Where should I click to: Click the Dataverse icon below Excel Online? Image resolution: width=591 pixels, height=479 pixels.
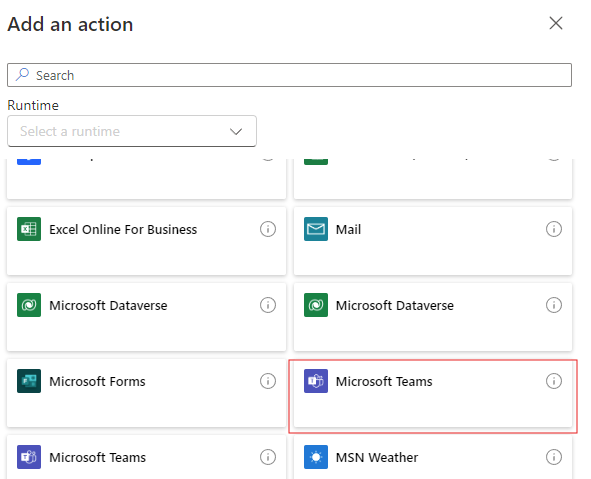[x=29, y=305]
